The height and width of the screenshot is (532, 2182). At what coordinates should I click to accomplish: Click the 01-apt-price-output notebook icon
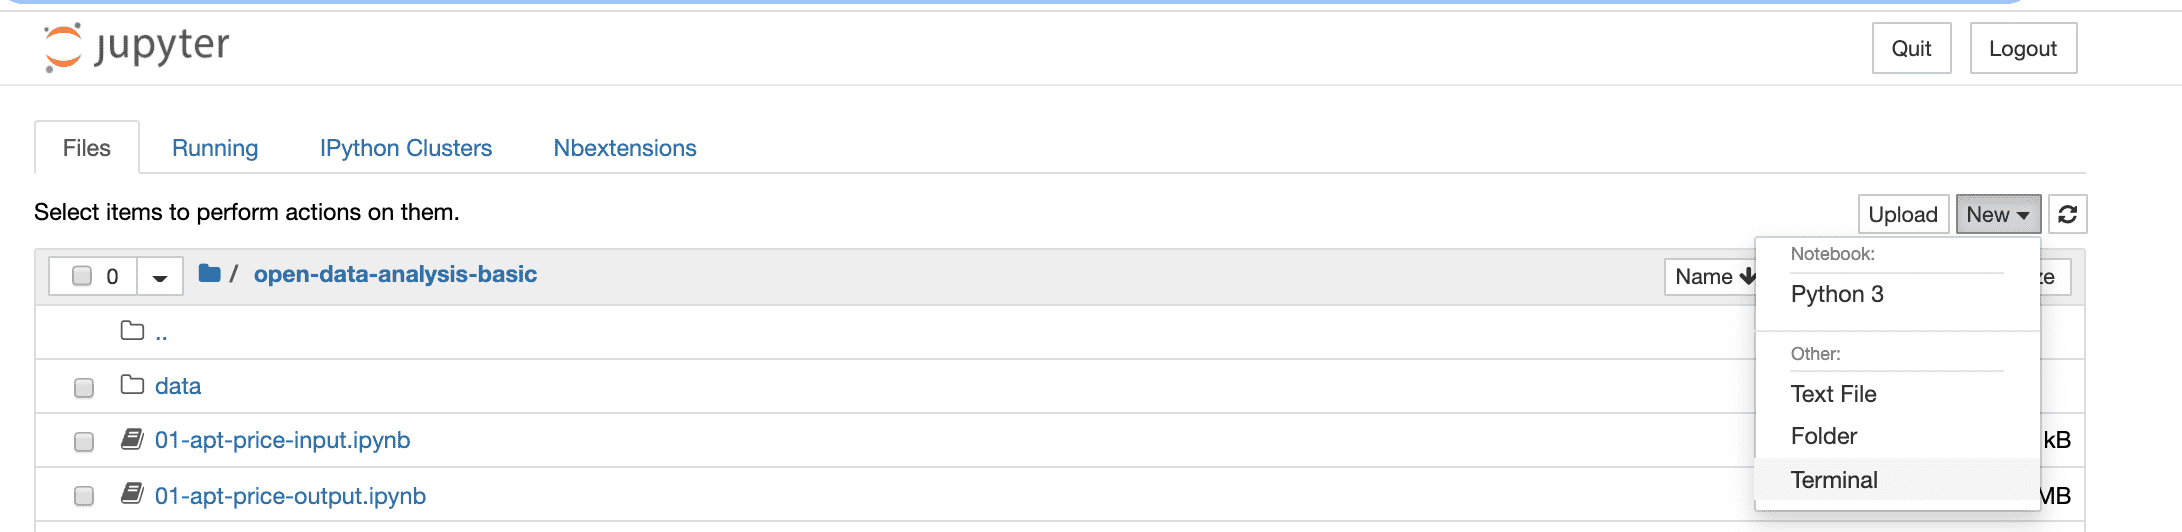[132, 494]
